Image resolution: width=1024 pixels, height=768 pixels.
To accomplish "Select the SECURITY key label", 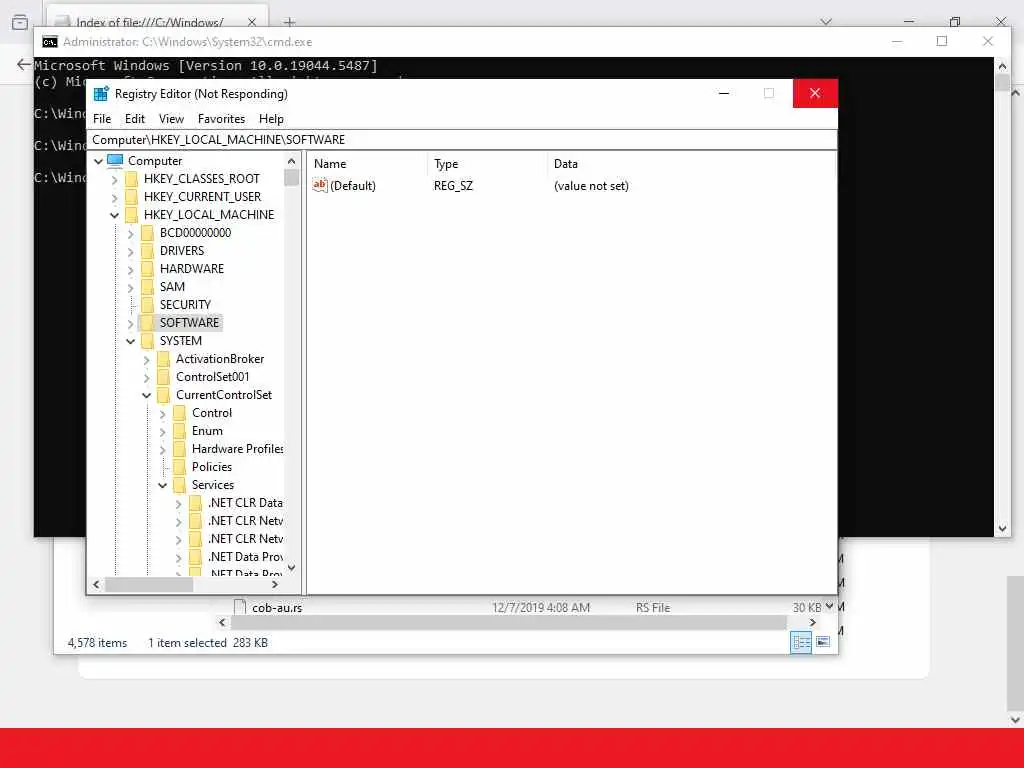I will click(x=185, y=305).
